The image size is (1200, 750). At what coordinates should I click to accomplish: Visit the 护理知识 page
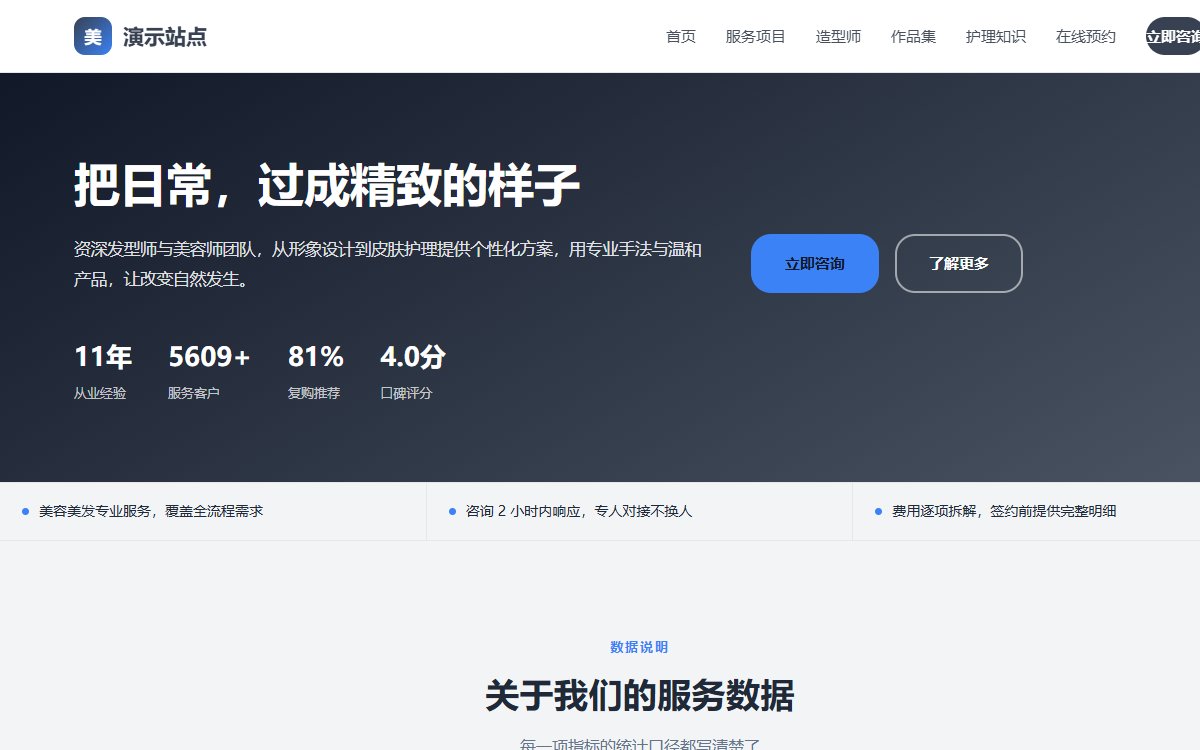click(x=996, y=37)
